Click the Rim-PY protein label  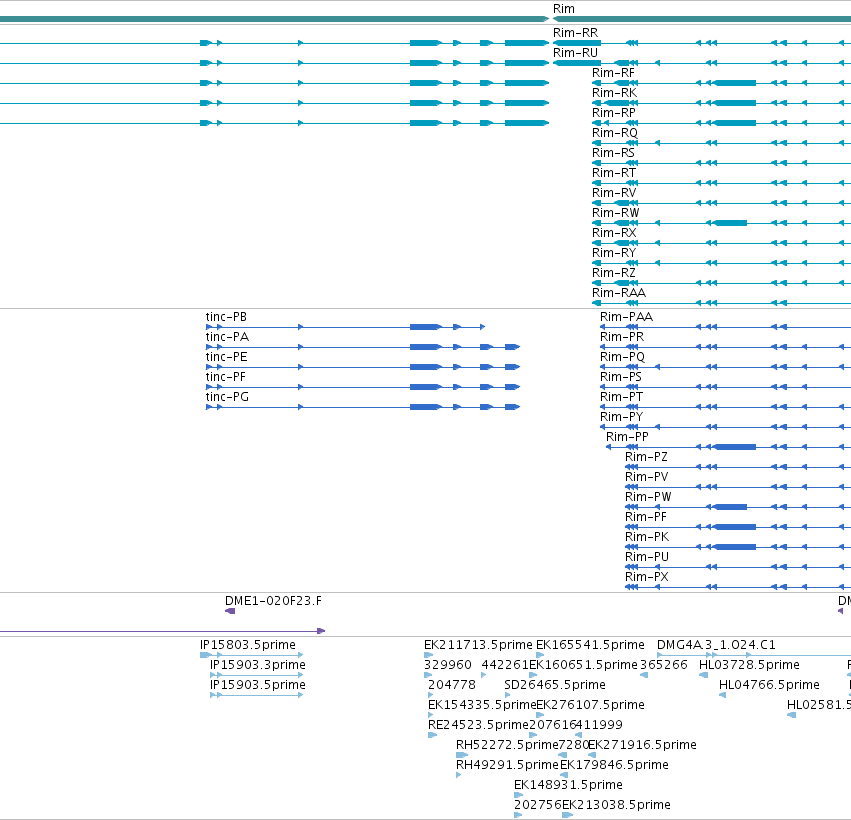point(621,417)
